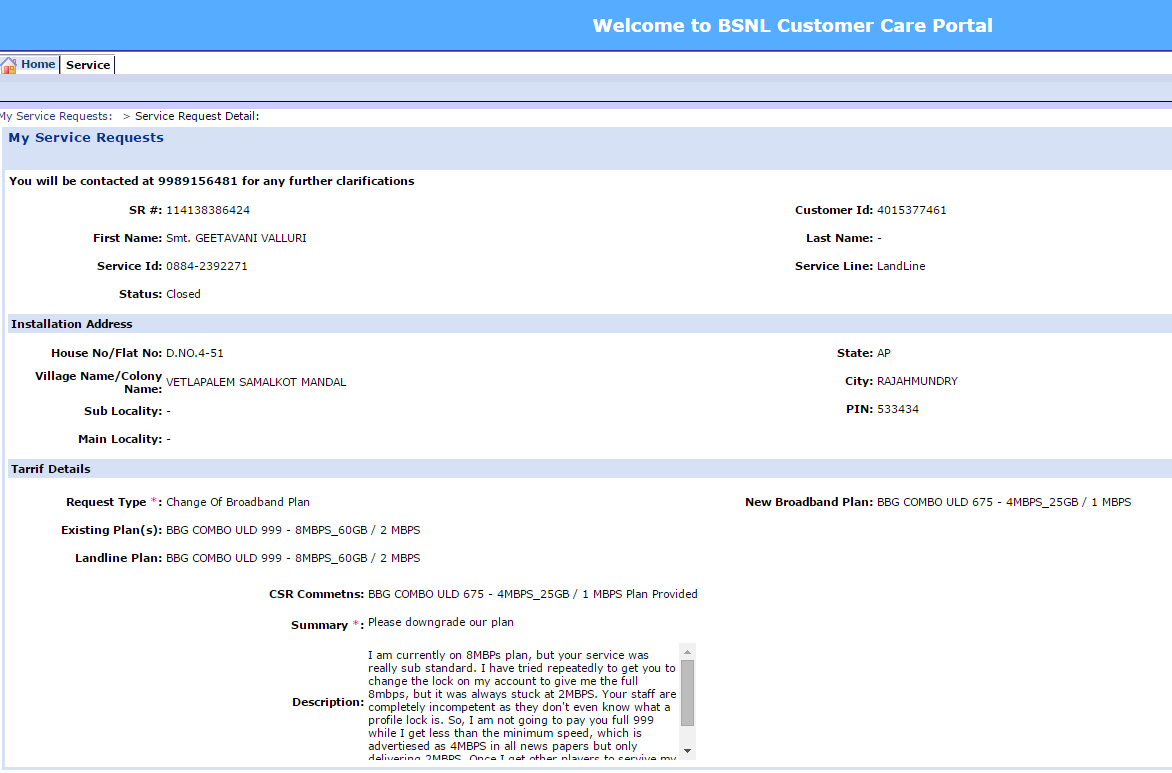The image size is (1172, 773).
Task: Click the CSR Commetns plan provided text
Action: [x=532, y=594]
